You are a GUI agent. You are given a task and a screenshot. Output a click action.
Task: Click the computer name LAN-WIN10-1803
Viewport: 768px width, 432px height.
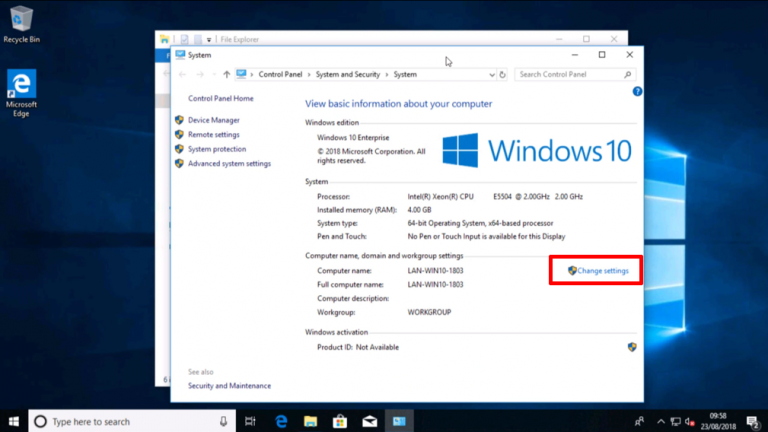click(x=435, y=270)
